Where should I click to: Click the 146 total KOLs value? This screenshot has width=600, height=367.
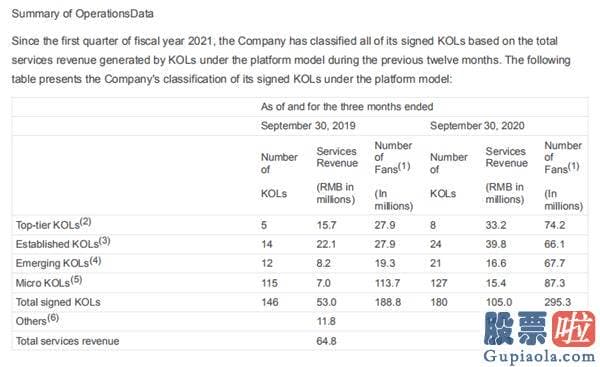[270, 302]
